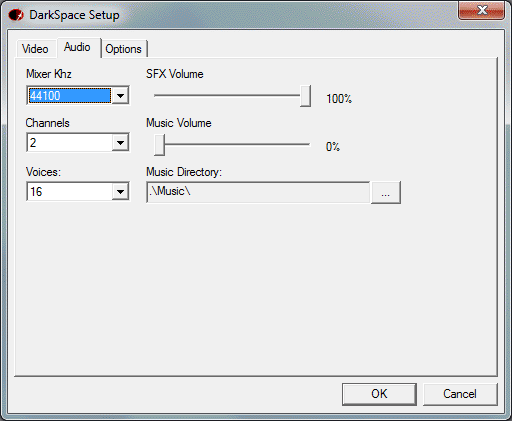The height and width of the screenshot is (421, 512).
Task: Click the SFX Volume slider thumb
Action: (305, 96)
